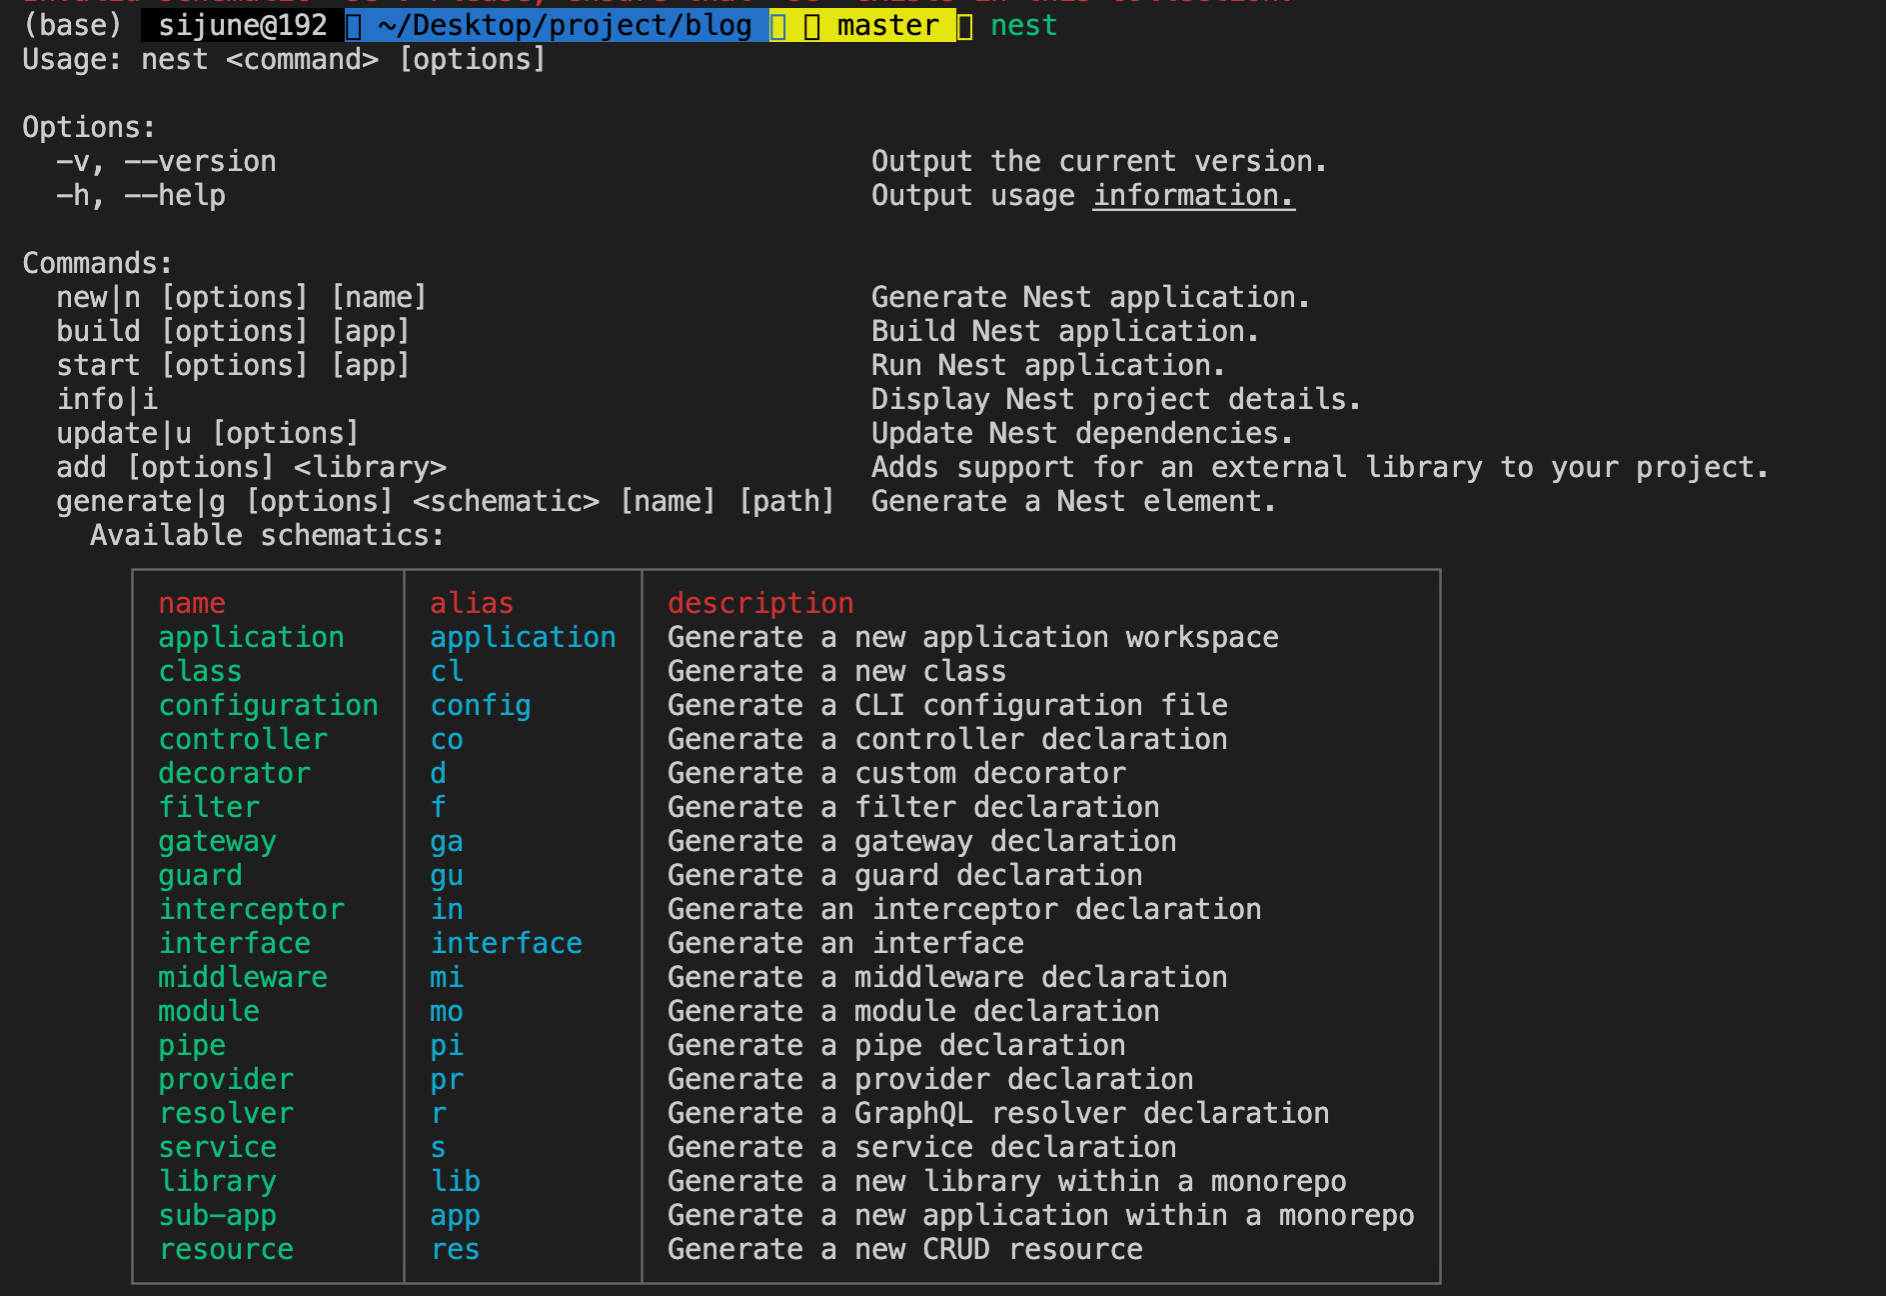The height and width of the screenshot is (1296, 1886).
Task: Click the 'nest' command in the prompt
Action: (x=1024, y=25)
